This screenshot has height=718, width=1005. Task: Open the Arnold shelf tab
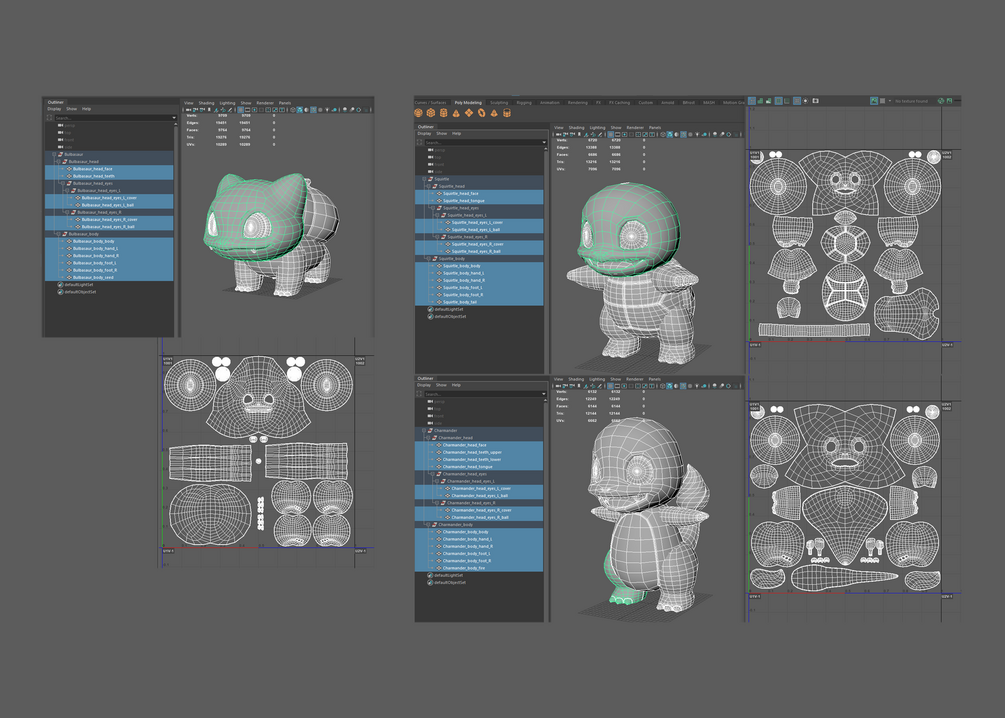click(668, 103)
